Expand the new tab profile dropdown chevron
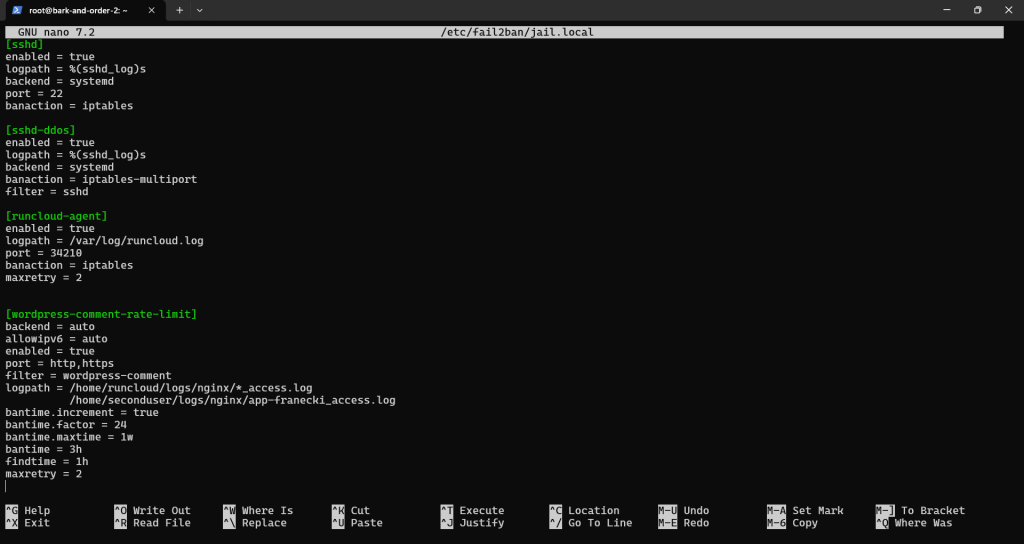Viewport: 1024px width, 544px height. point(200,10)
